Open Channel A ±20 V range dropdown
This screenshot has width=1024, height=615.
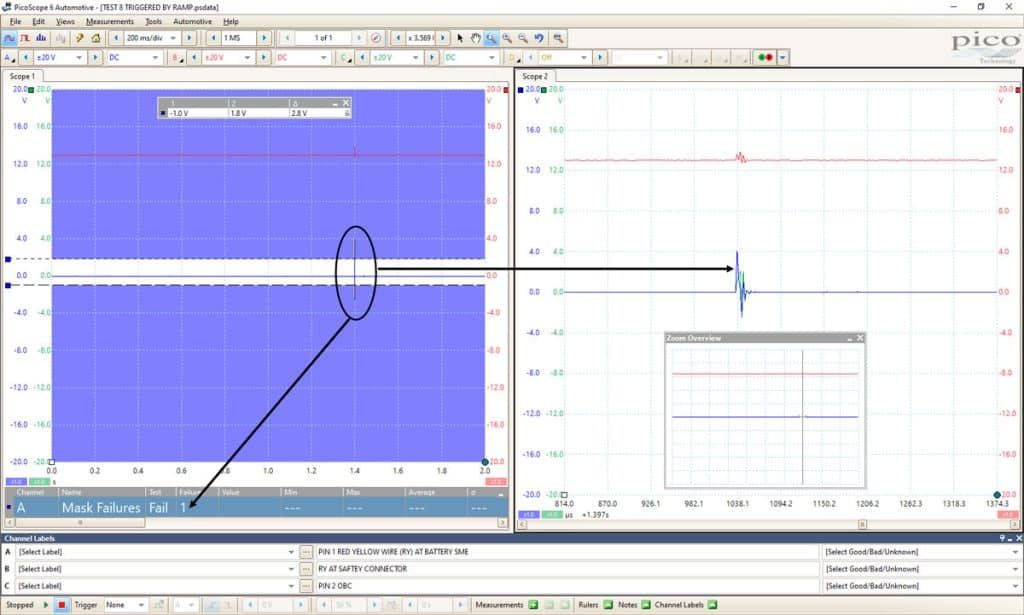[x=79, y=57]
